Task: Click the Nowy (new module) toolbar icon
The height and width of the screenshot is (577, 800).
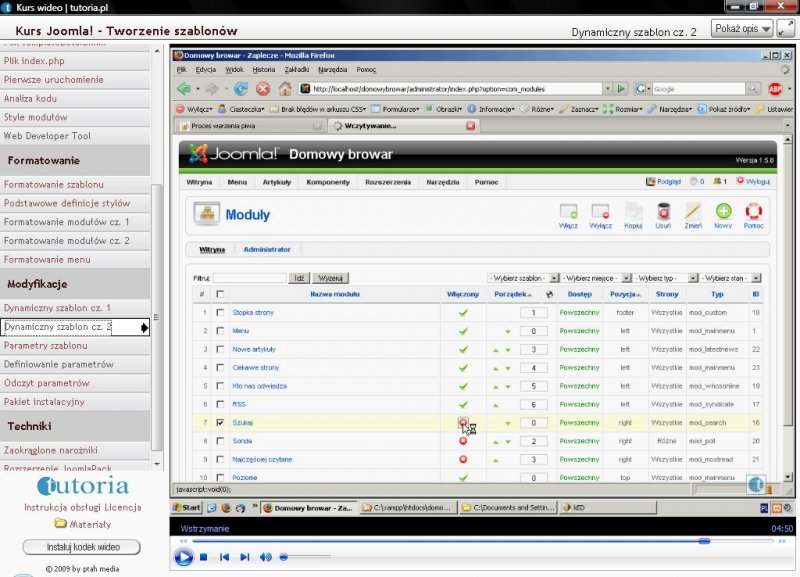Action: point(723,213)
